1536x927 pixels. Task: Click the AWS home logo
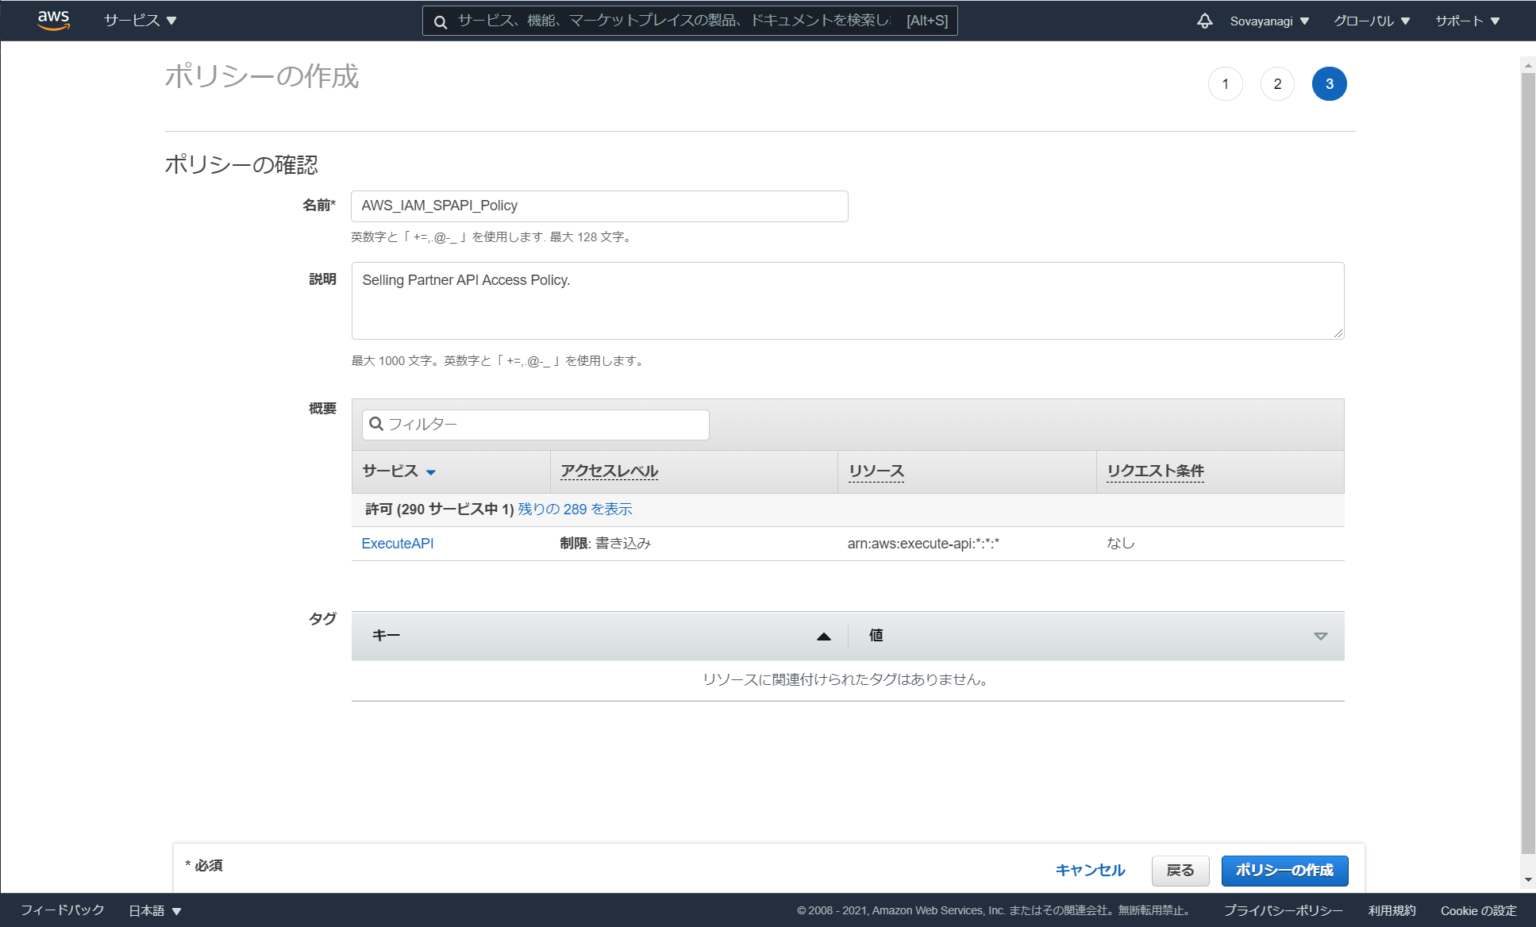pyautogui.click(x=53, y=19)
